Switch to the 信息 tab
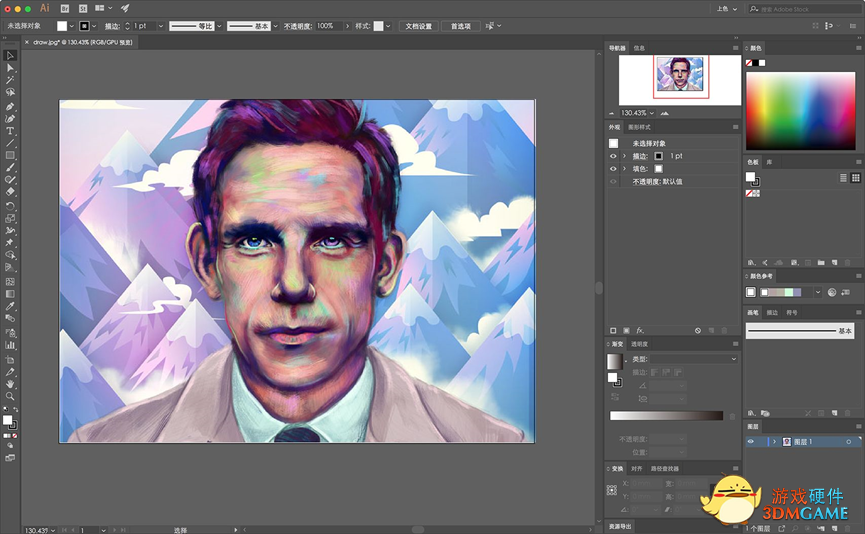Image resolution: width=865 pixels, height=534 pixels. point(639,48)
